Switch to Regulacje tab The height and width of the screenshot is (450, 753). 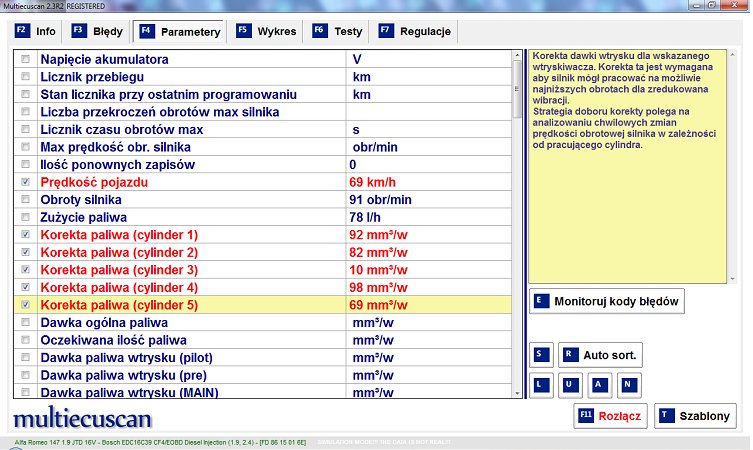pyautogui.click(x=416, y=31)
